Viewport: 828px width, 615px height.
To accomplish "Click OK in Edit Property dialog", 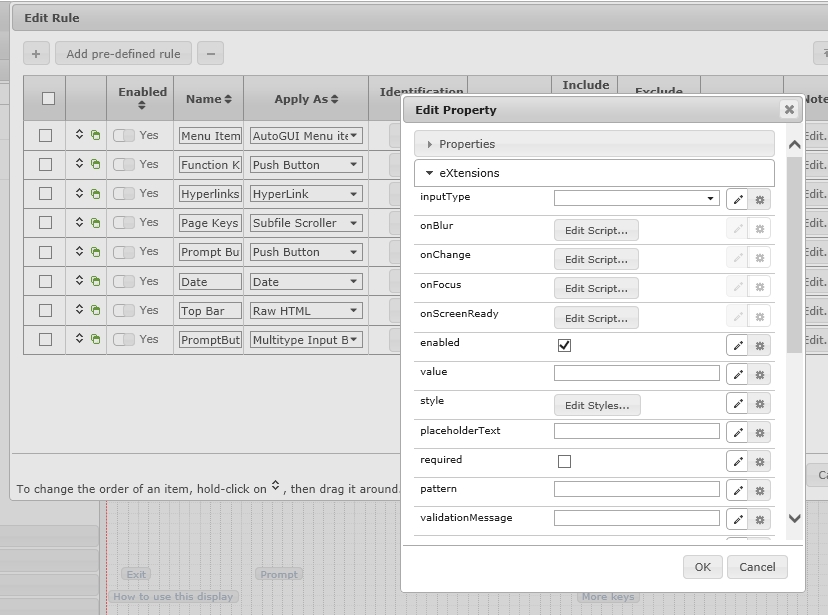I will click(x=702, y=567).
